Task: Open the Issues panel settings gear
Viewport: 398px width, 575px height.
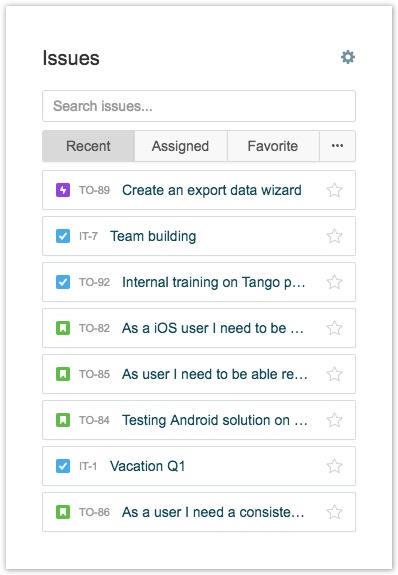Action: click(348, 57)
